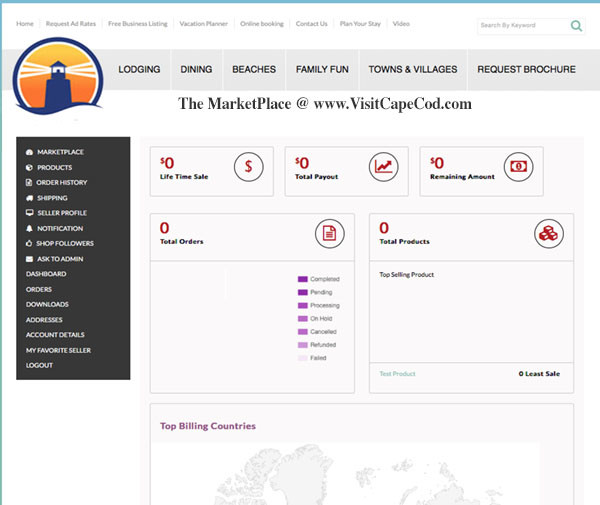The width and height of the screenshot is (600, 505).
Task: Toggle the Completed legend swatch
Action: coord(303,279)
